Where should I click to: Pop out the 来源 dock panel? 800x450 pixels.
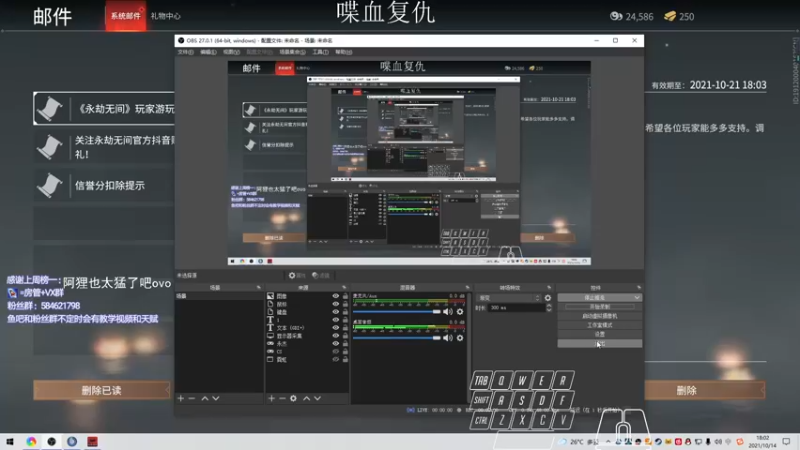pyautogui.click(x=344, y=288)
